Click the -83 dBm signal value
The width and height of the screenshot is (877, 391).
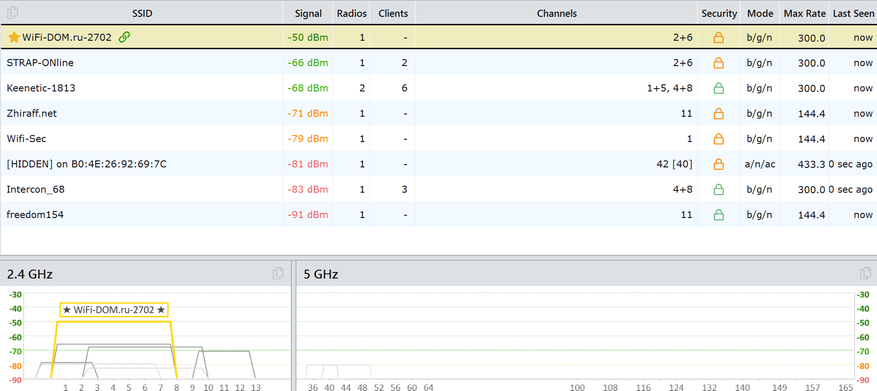pos(308,190)
